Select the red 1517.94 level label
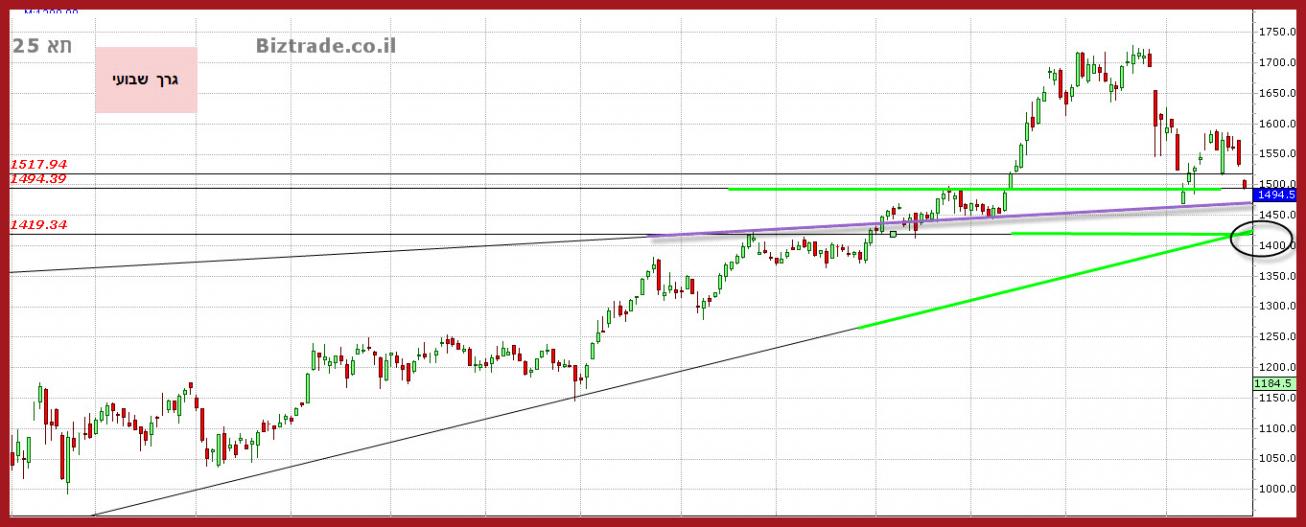1306x527 pixels. 39,163
